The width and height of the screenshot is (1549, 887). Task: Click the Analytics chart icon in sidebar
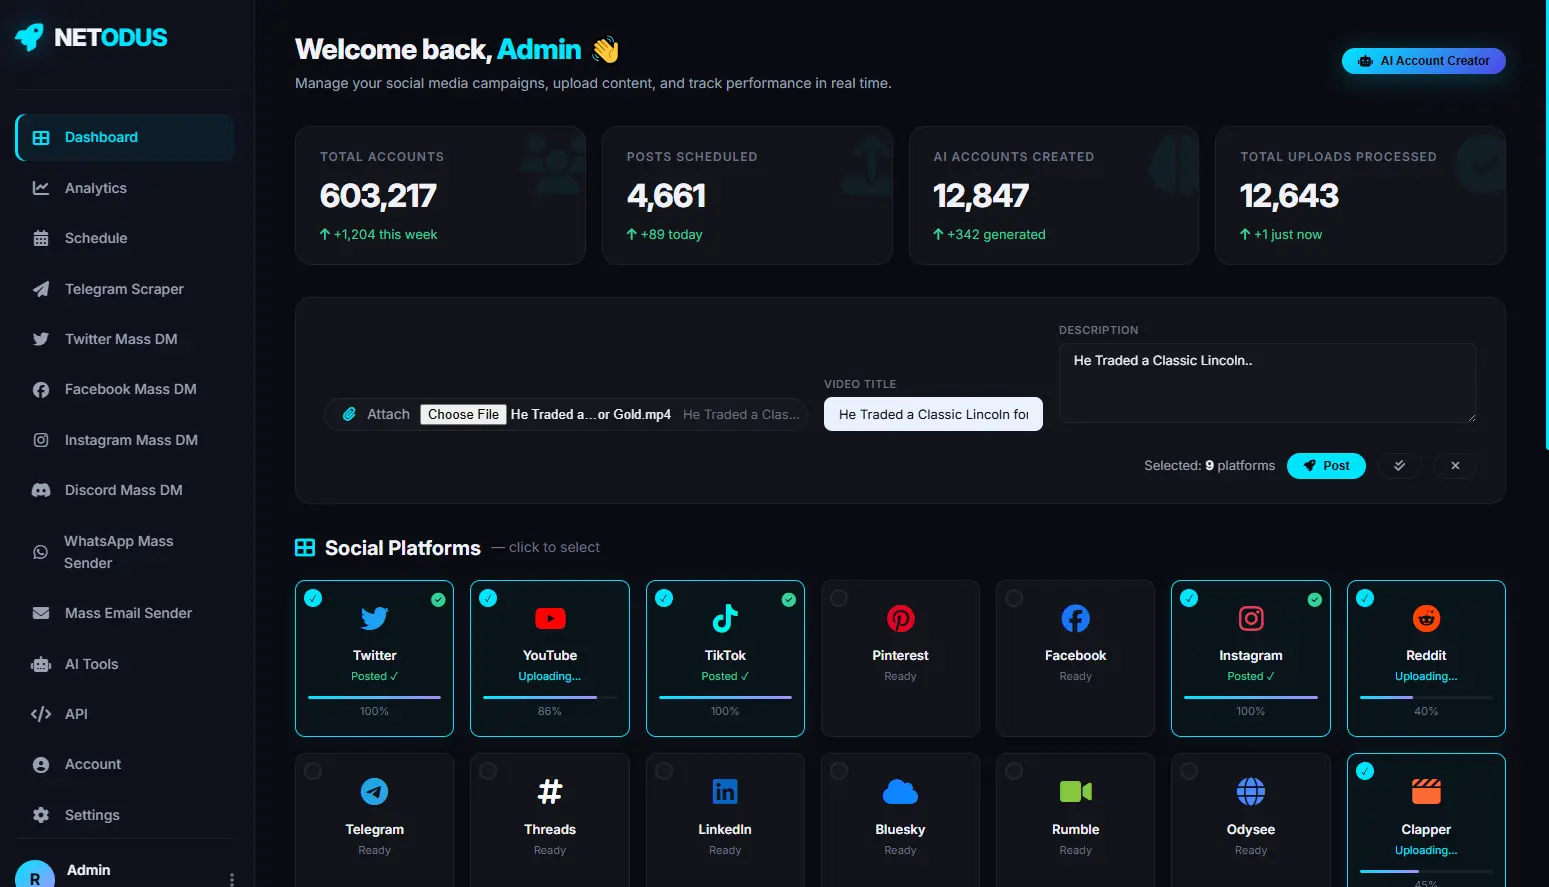[x=41, y=188]
